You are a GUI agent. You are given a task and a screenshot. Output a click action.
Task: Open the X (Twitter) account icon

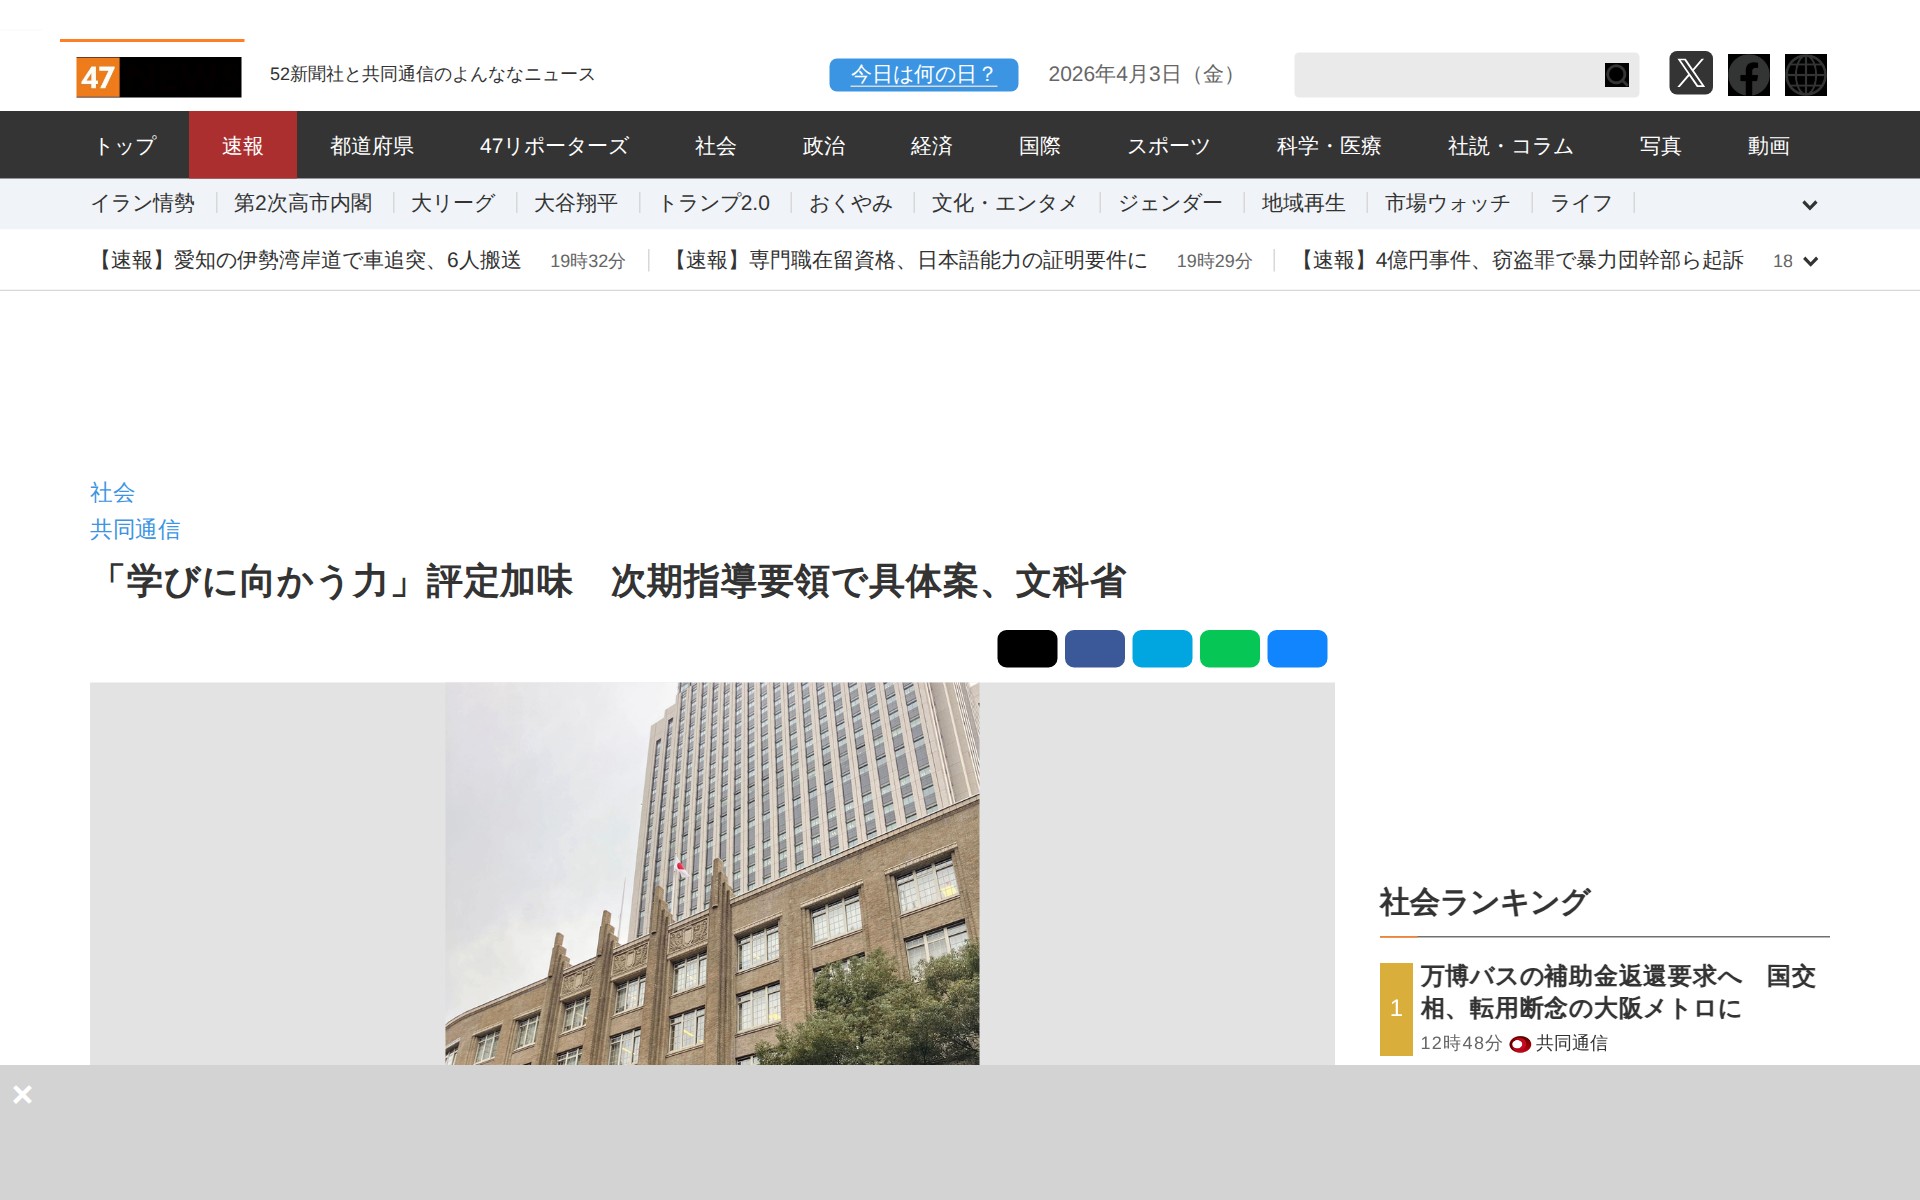point(1690,74)
